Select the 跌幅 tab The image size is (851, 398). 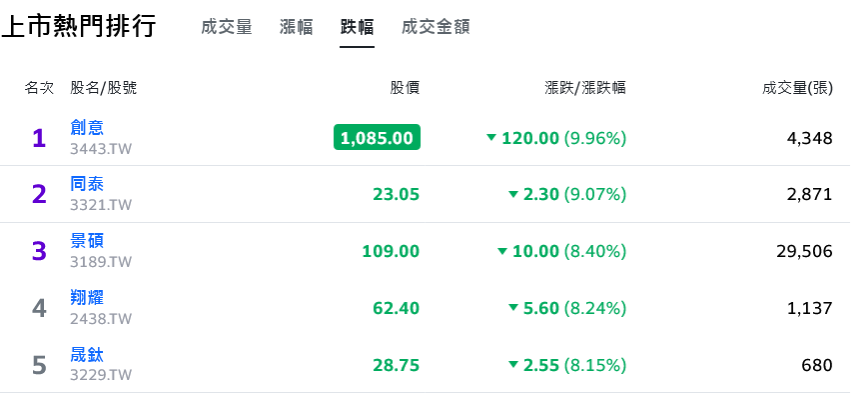357,27
